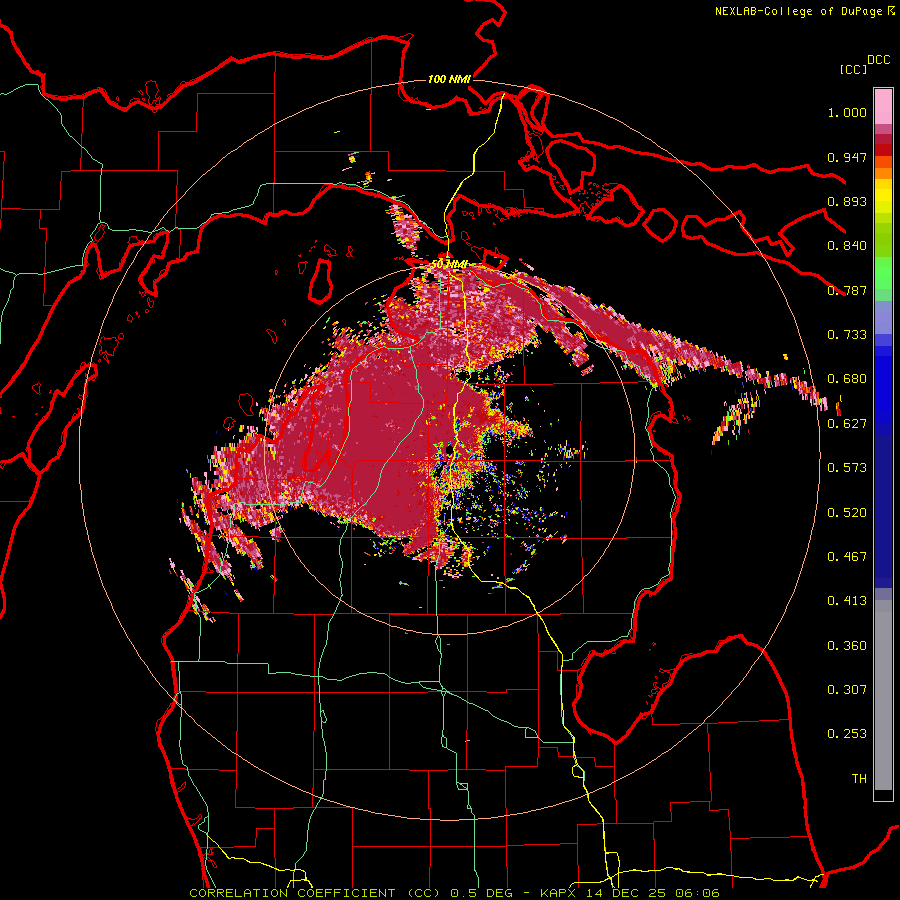Click the 0.787 legend value
The width and height of the screenshot is (900, 900).
click(x=847, y=290)
